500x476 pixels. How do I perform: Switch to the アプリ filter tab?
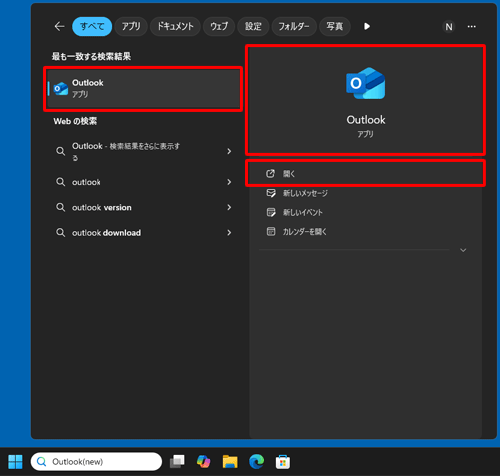(131, 26)
